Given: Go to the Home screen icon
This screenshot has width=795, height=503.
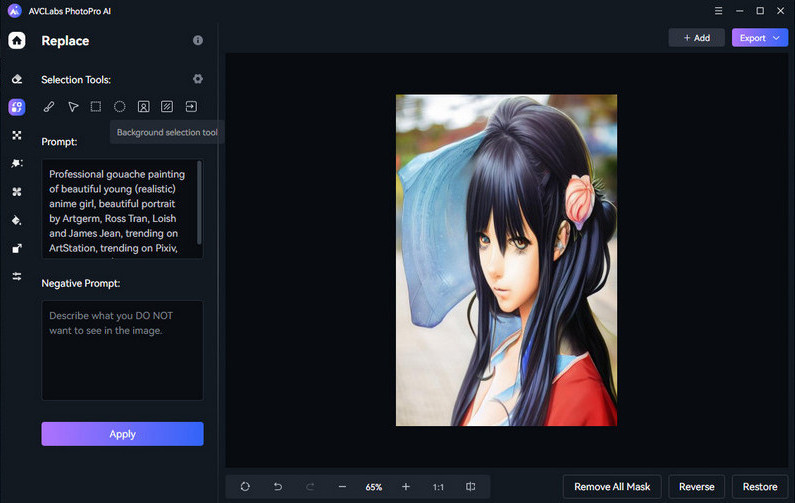Looking at the screenshot, I should tap(17, 41).
